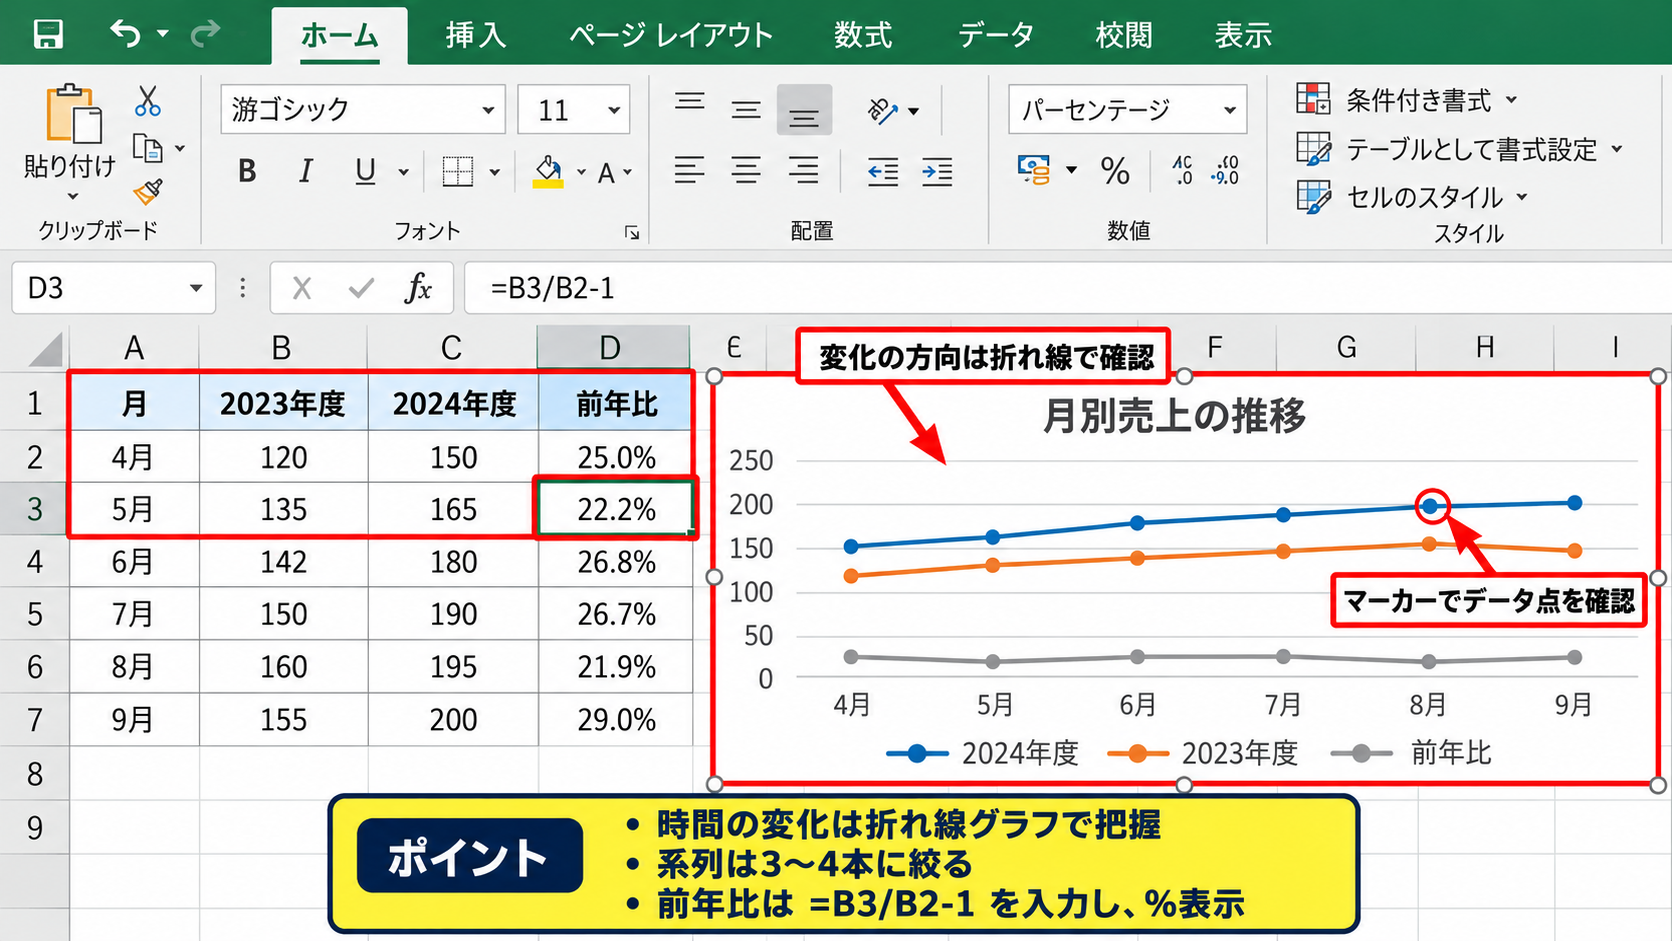Switch to the ホーム tab
The image size is (1672, 941).
[x=340, y=36]
